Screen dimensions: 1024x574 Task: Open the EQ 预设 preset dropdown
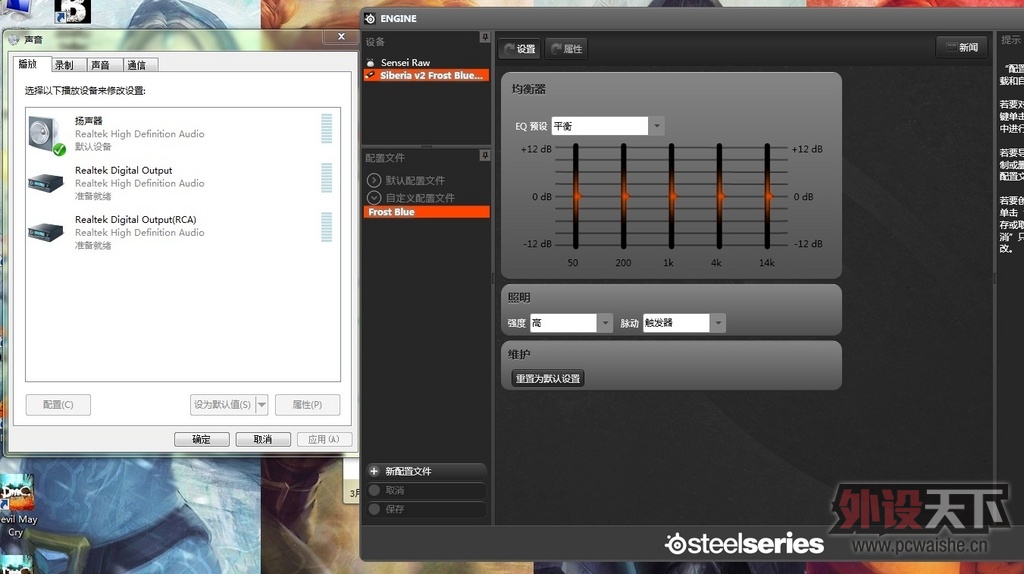click(657, 126)
